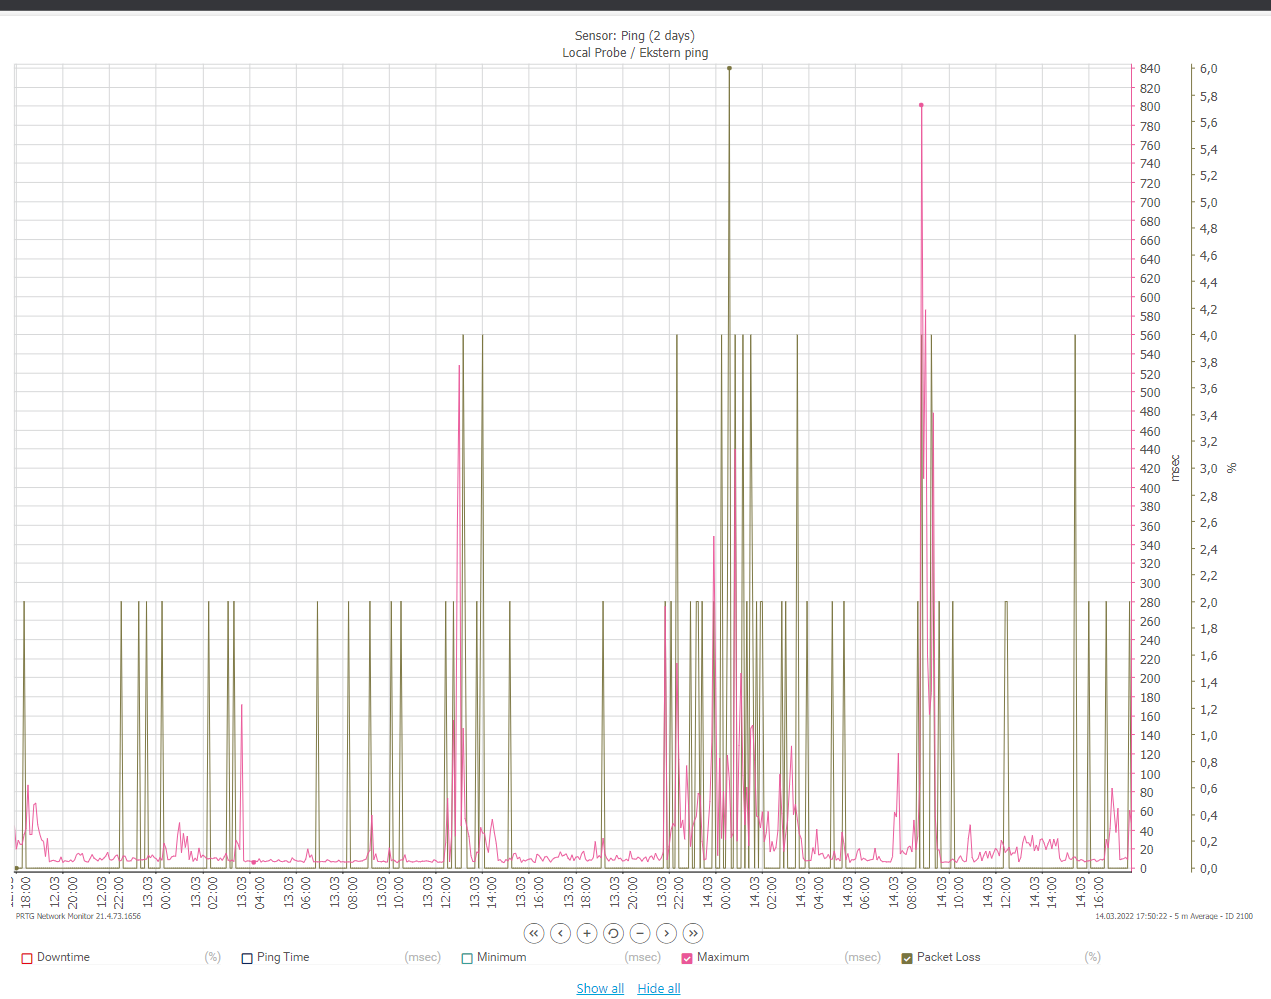Screen dimensions: 1271x999
Task: Click the Ping Time legend label
Action: (x=283, y=957)
